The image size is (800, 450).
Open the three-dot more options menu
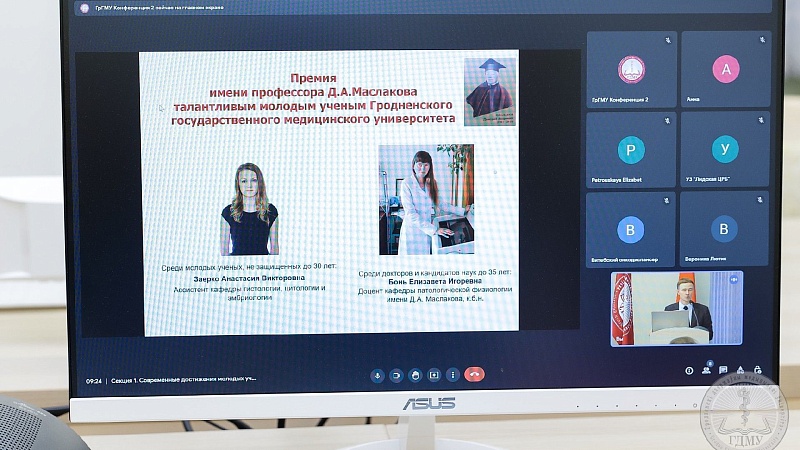(x=453, y=375)
